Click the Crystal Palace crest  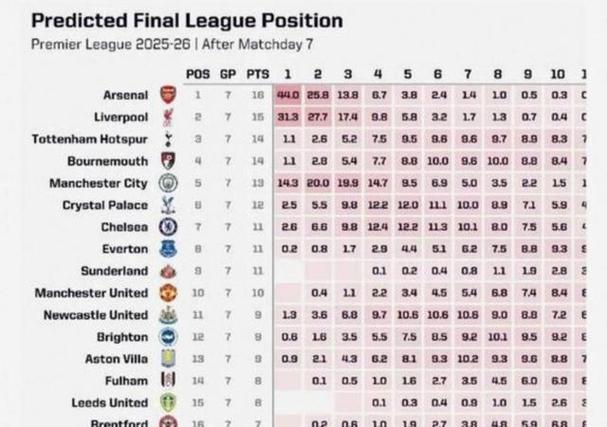tap(167, 205)
